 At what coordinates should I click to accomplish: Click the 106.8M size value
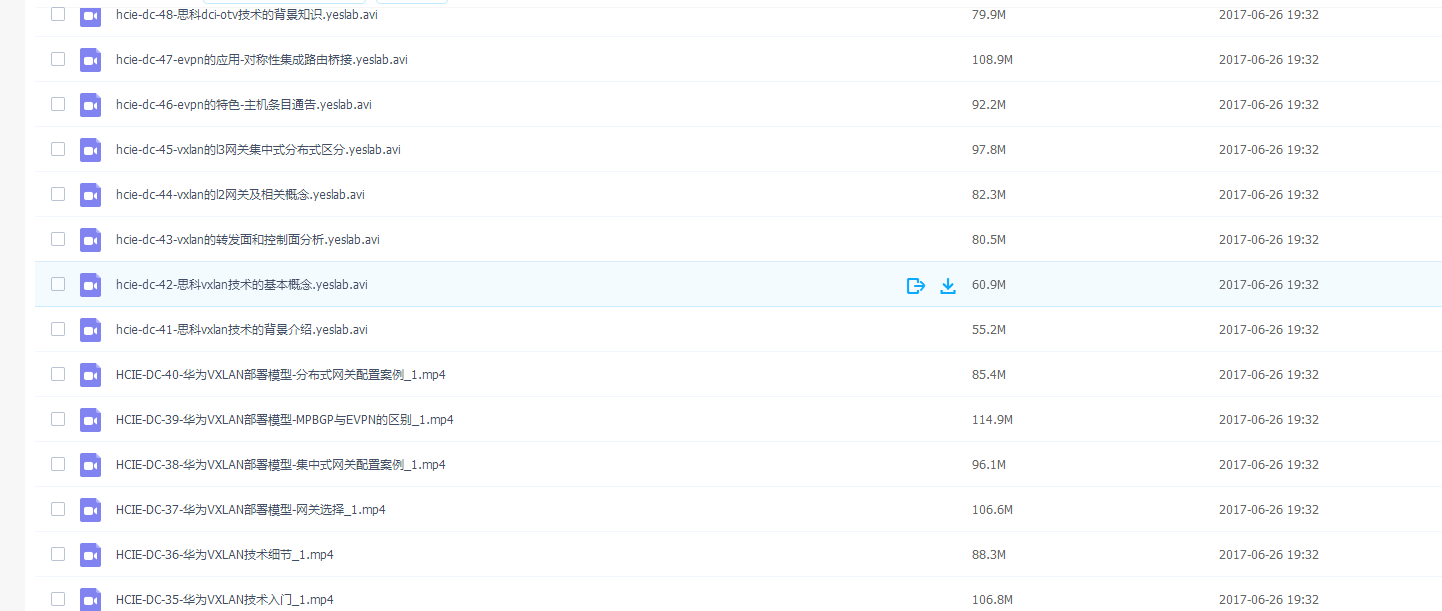(992, 600)
